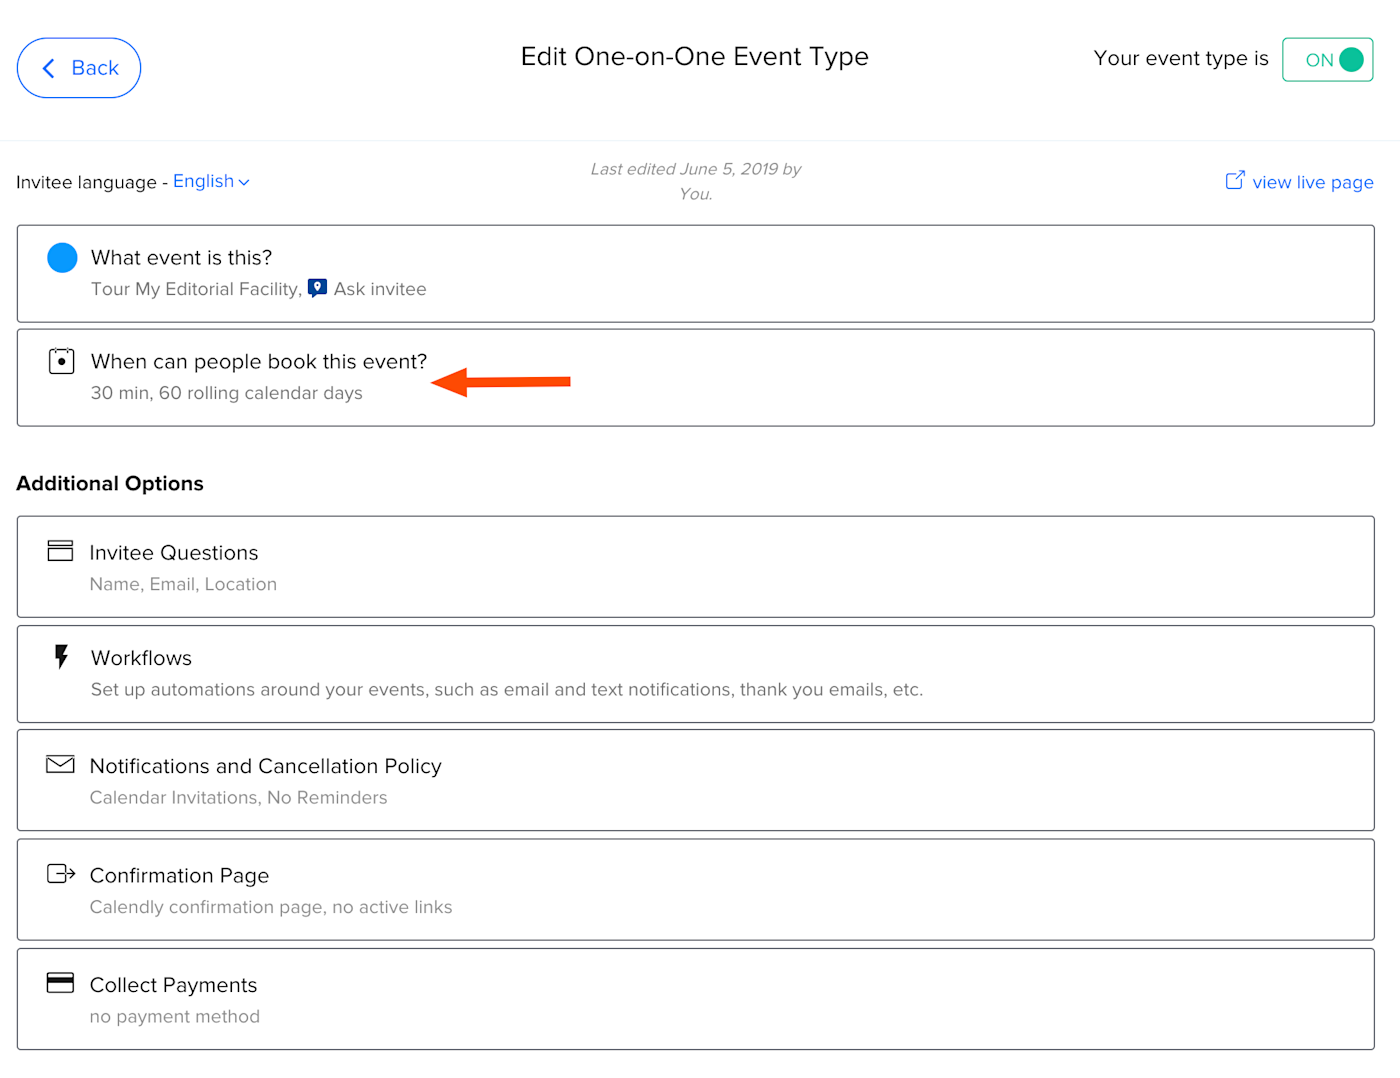Click the Workflows lightning bolt icon
The width and height of the screenshot is (1400, 1078).
pyautogui.click(x=61, y=656)
